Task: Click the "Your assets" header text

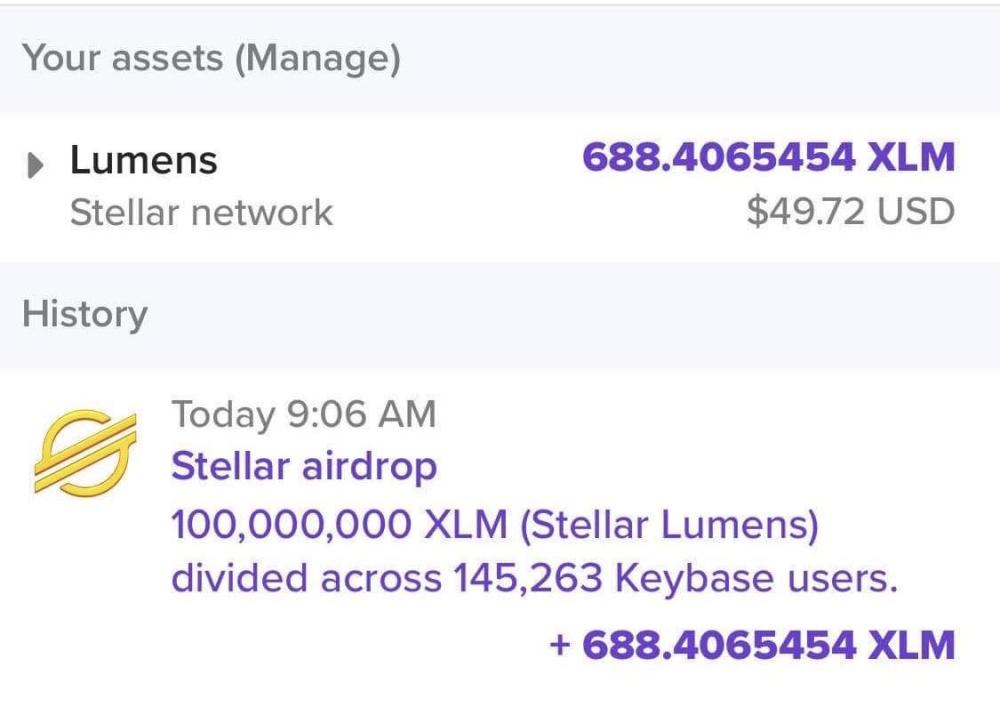Action: 124,59
